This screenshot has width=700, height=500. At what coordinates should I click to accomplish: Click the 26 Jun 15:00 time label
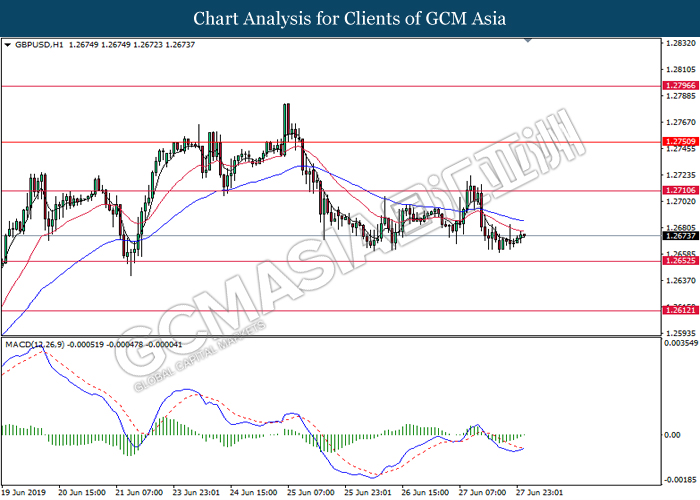pyautogui.click(x=425, y=492)
